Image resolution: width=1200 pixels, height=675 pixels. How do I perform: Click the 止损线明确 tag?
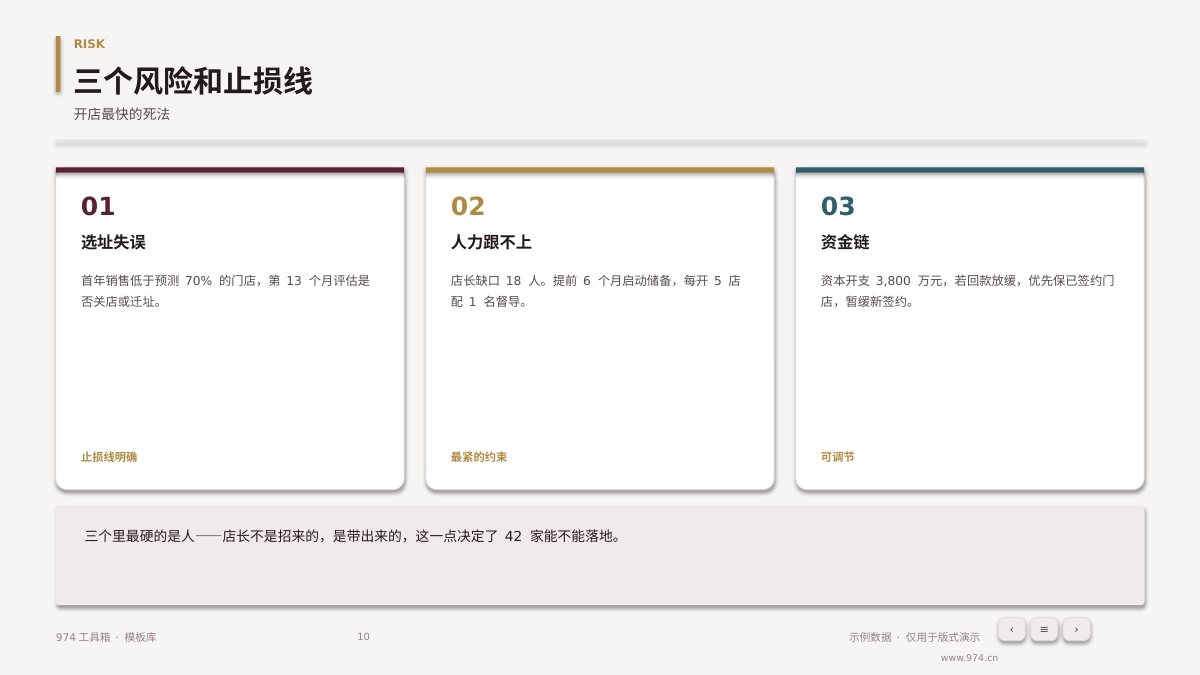pyautogui.click(x=109, y=457)
